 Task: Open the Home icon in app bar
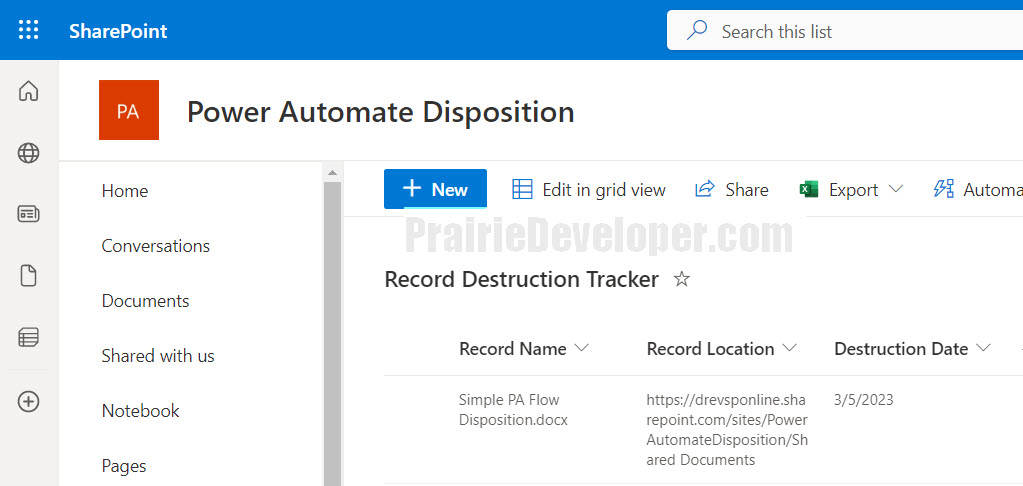coord(28,91)
